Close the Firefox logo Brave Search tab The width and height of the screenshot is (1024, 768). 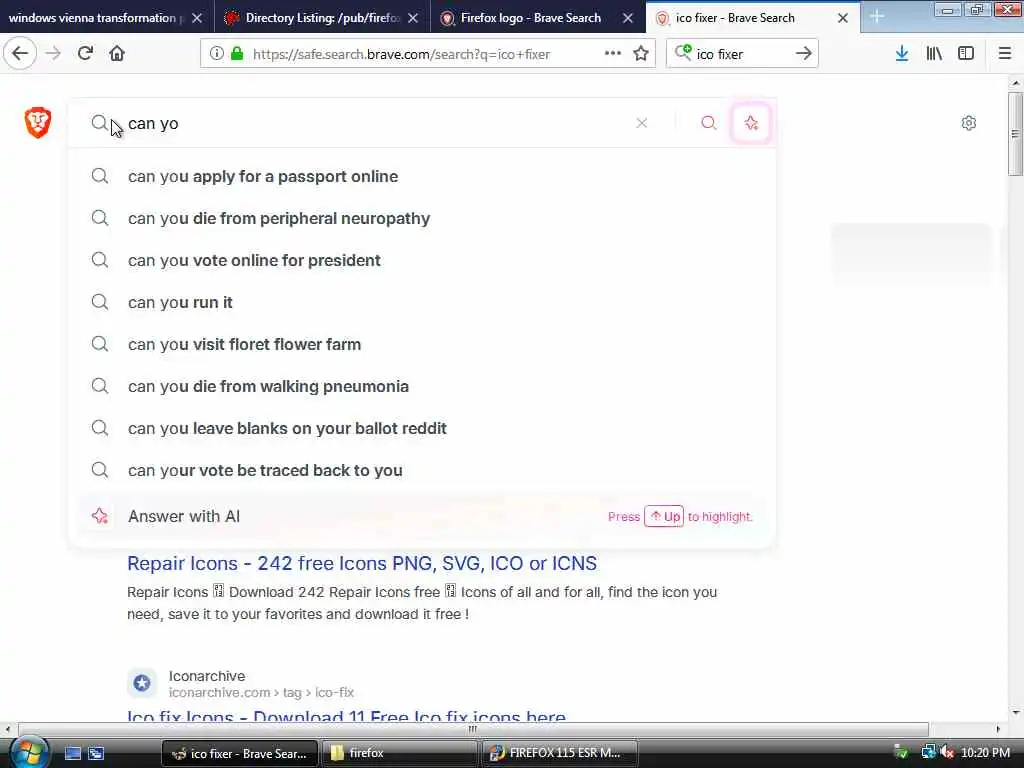(628, 18)
